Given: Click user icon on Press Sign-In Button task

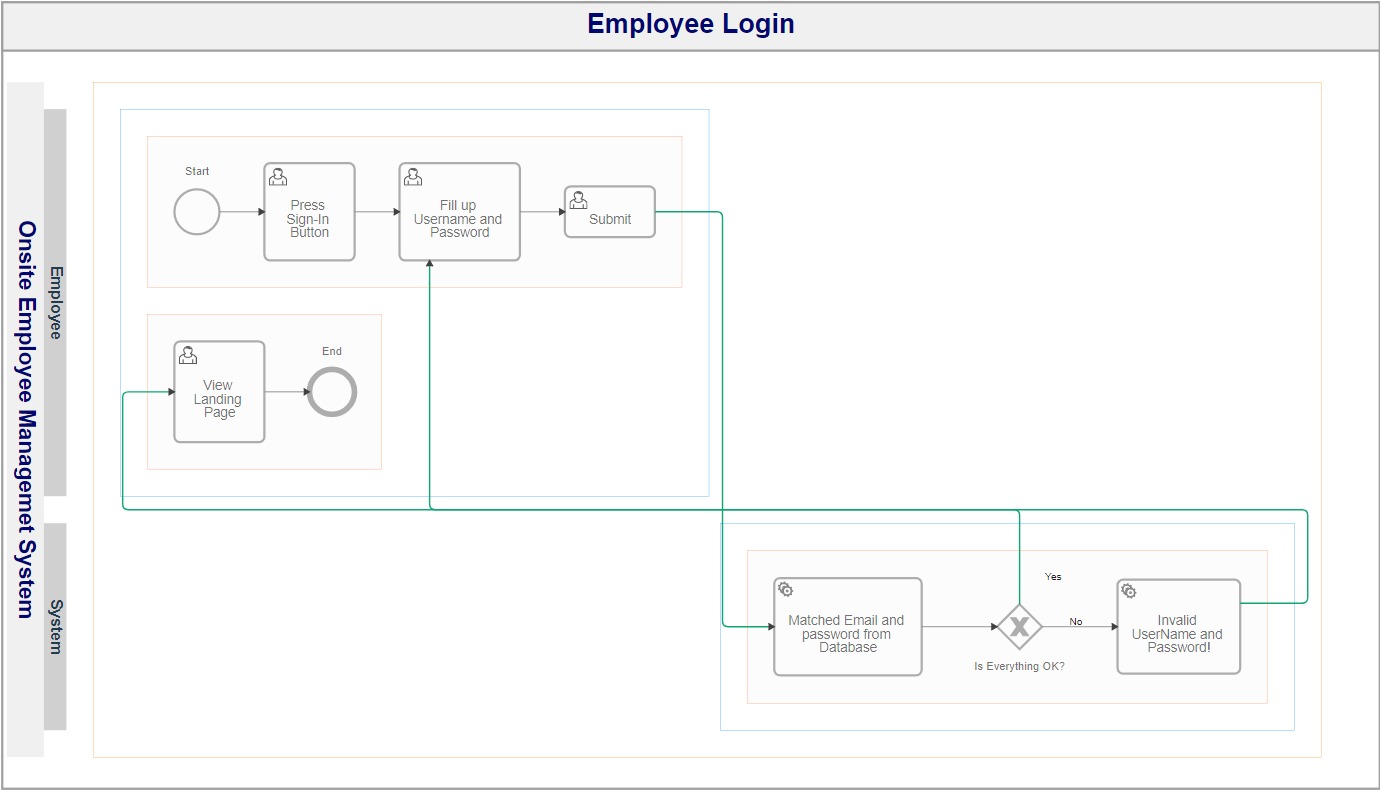Looking at the screenshot, I should pos(278,177).
